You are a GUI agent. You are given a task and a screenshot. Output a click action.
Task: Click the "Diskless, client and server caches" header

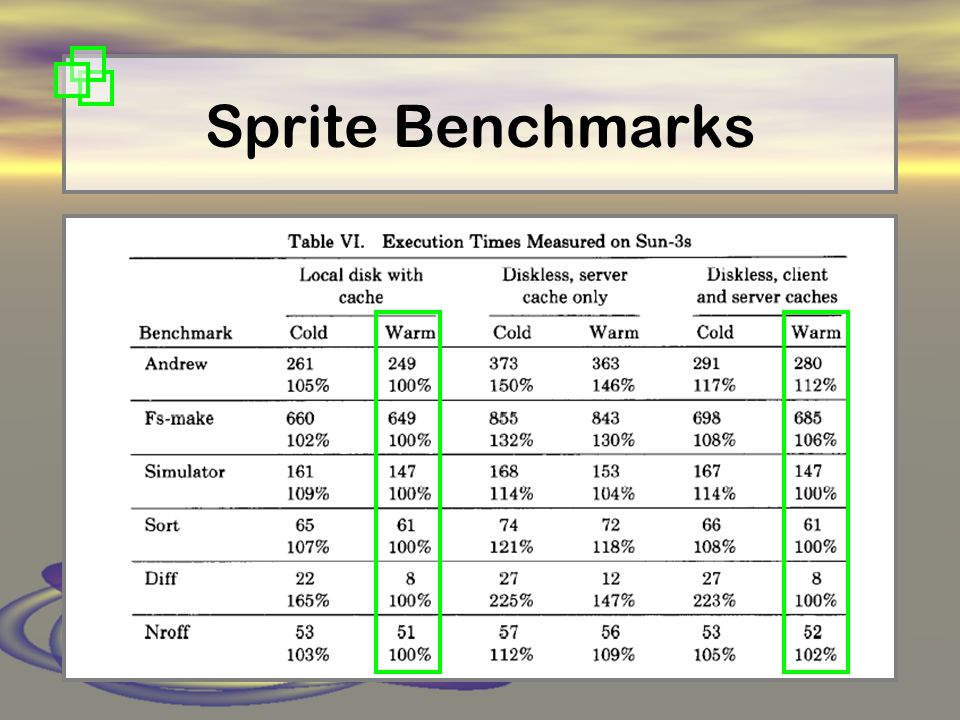click(x=767, y=286)
